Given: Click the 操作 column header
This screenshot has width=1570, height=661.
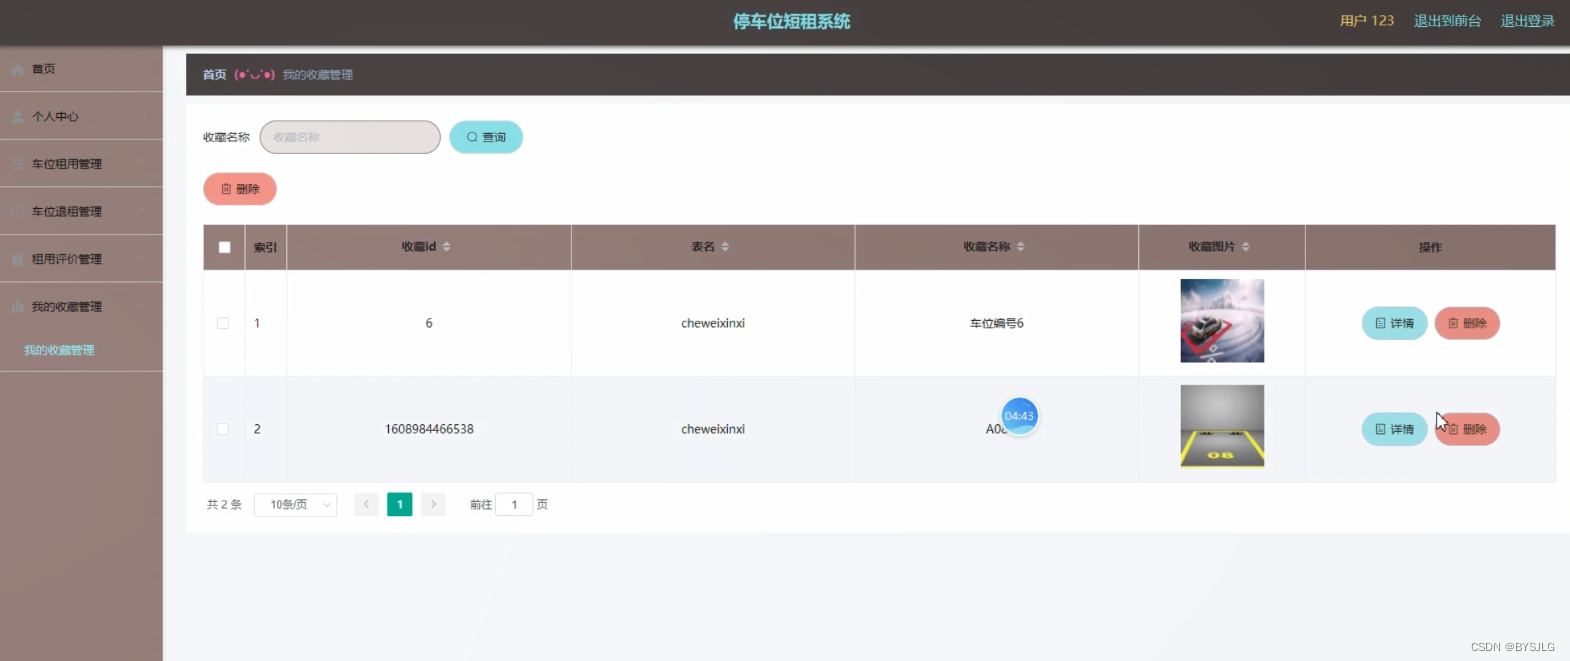Looking at the screenshot, I should 1430,247.
